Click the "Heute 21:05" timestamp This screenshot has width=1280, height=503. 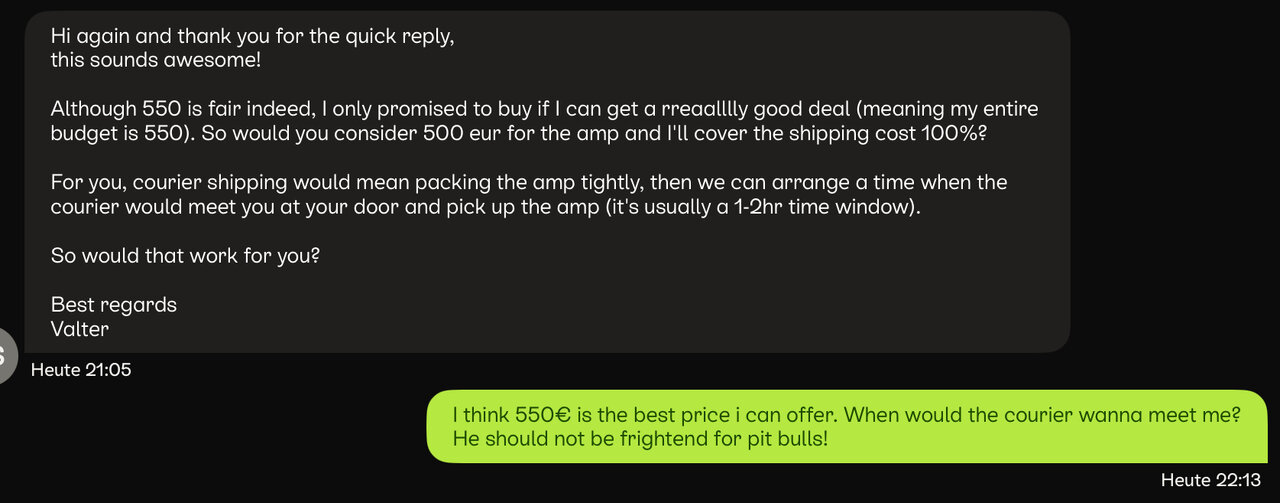click(81, 370)
